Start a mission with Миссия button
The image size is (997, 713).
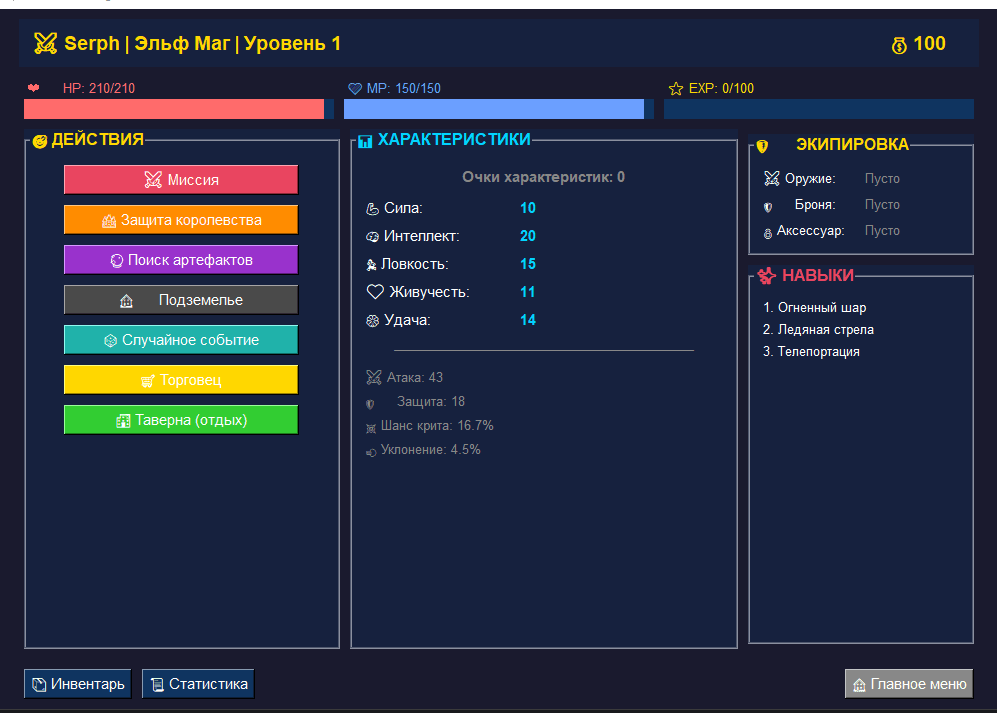click(x=180, y=180)
